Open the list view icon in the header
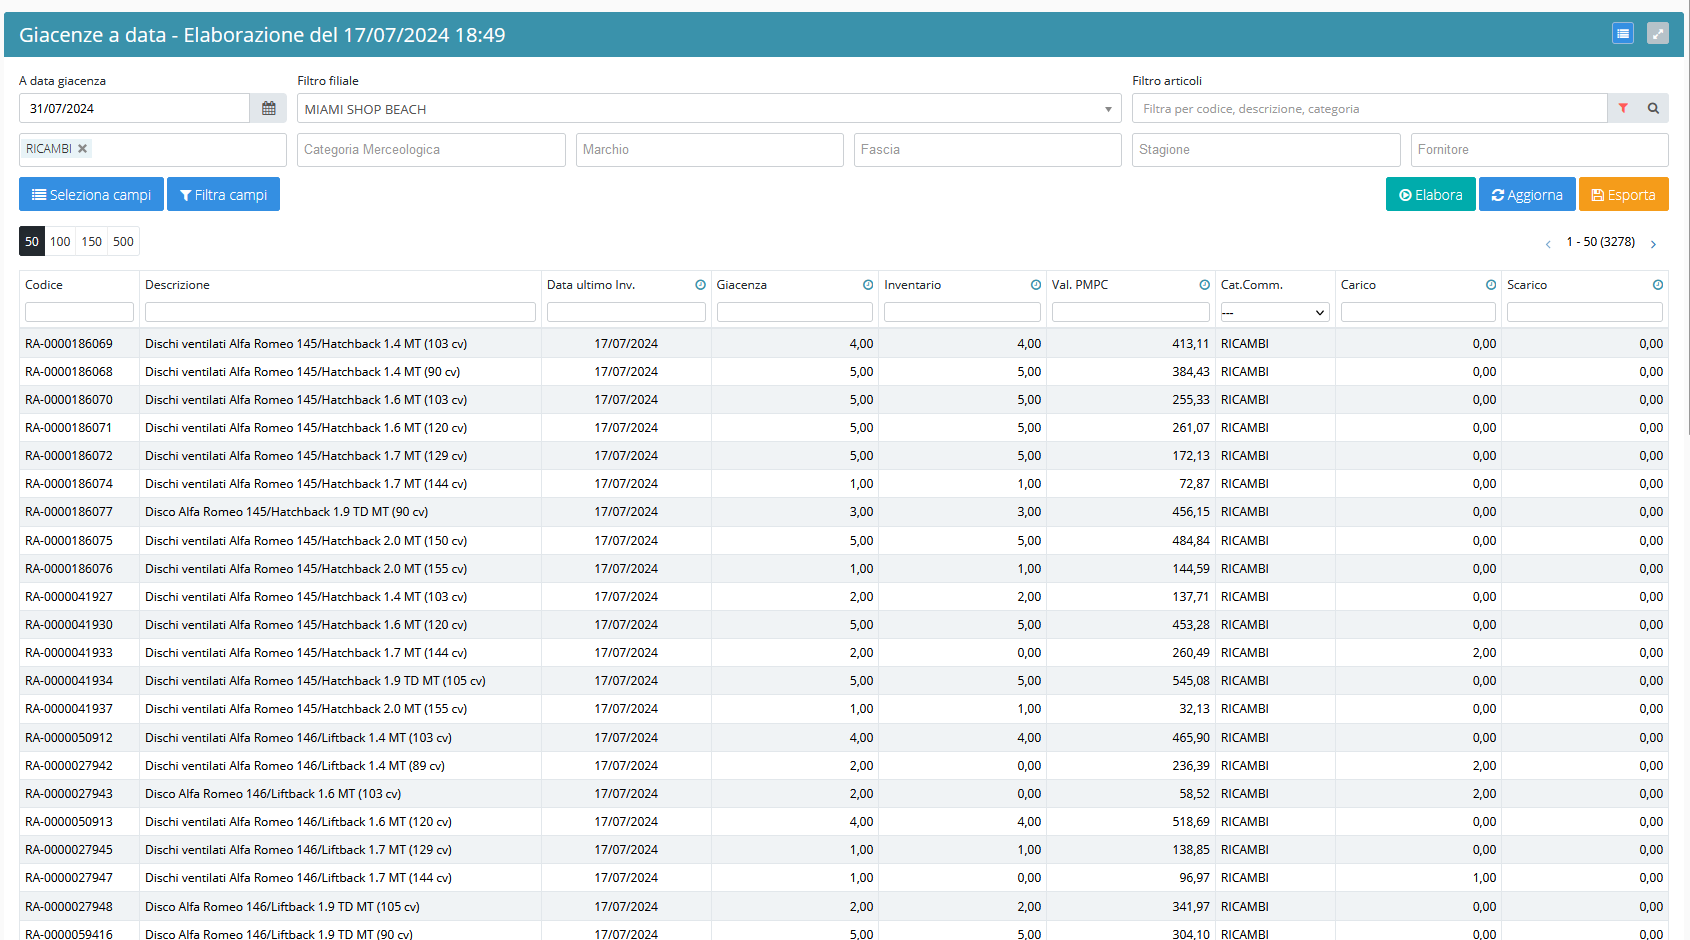 pyautogui.click(x=1623, y=34)
